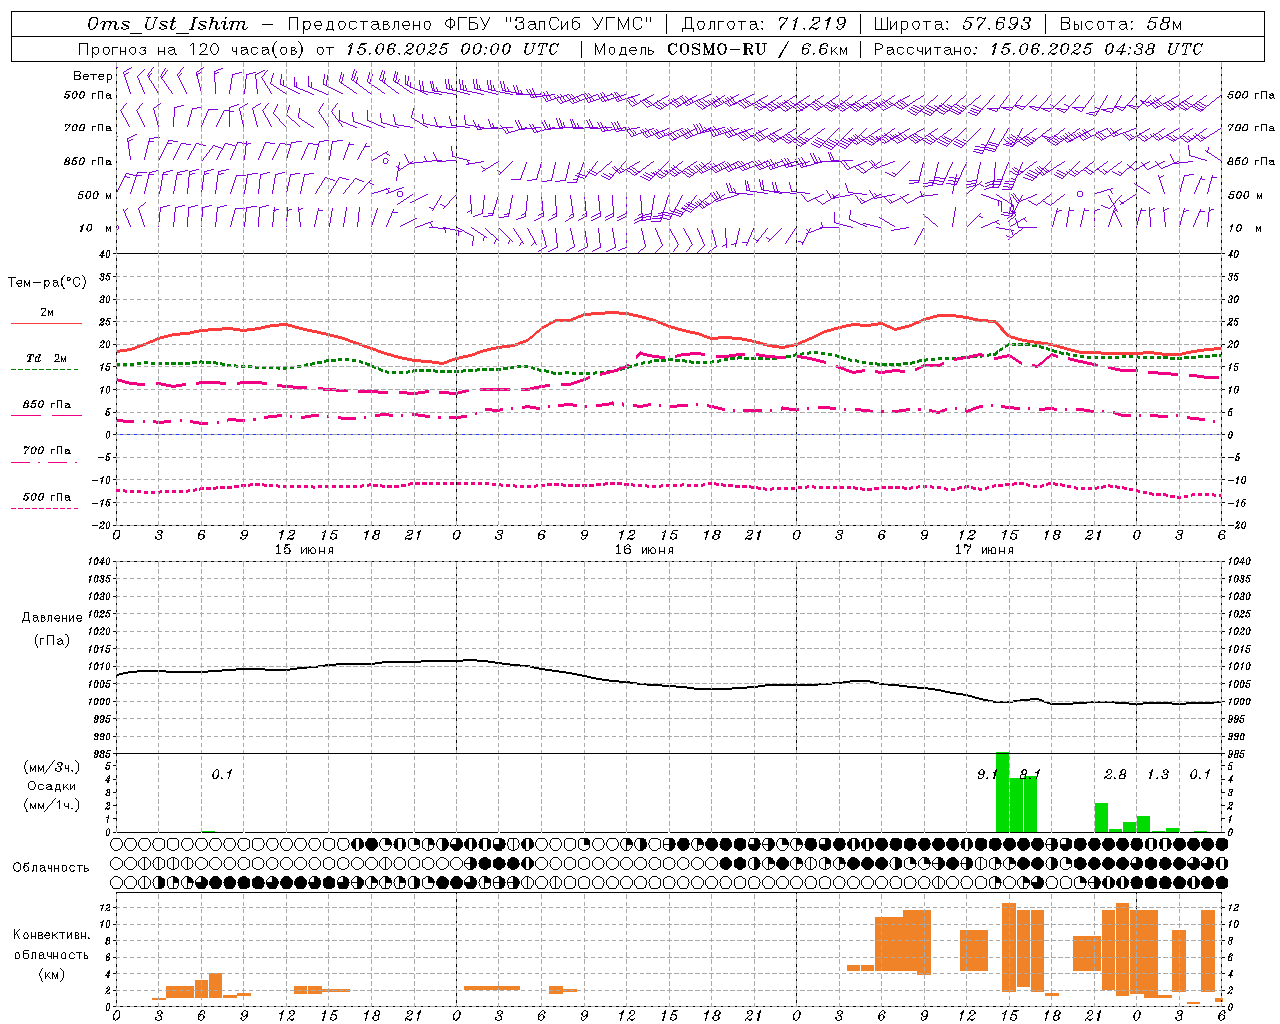Click the Ветер panel label

tap(92, 76)
